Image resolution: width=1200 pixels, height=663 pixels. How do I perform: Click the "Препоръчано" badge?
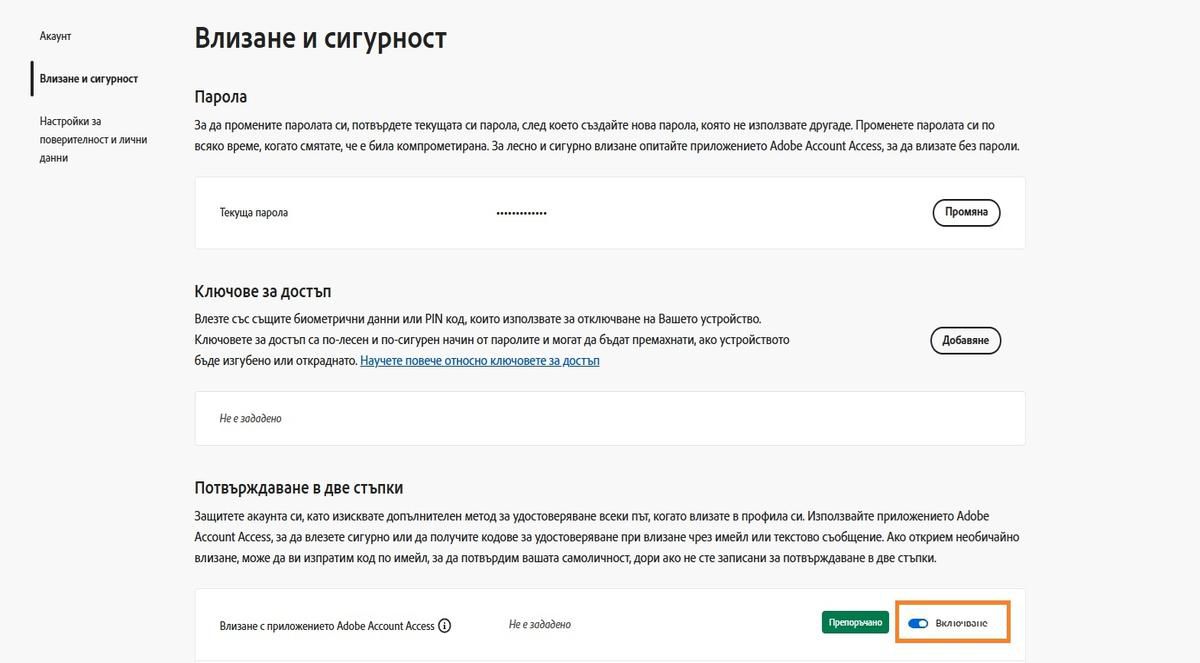855,621
